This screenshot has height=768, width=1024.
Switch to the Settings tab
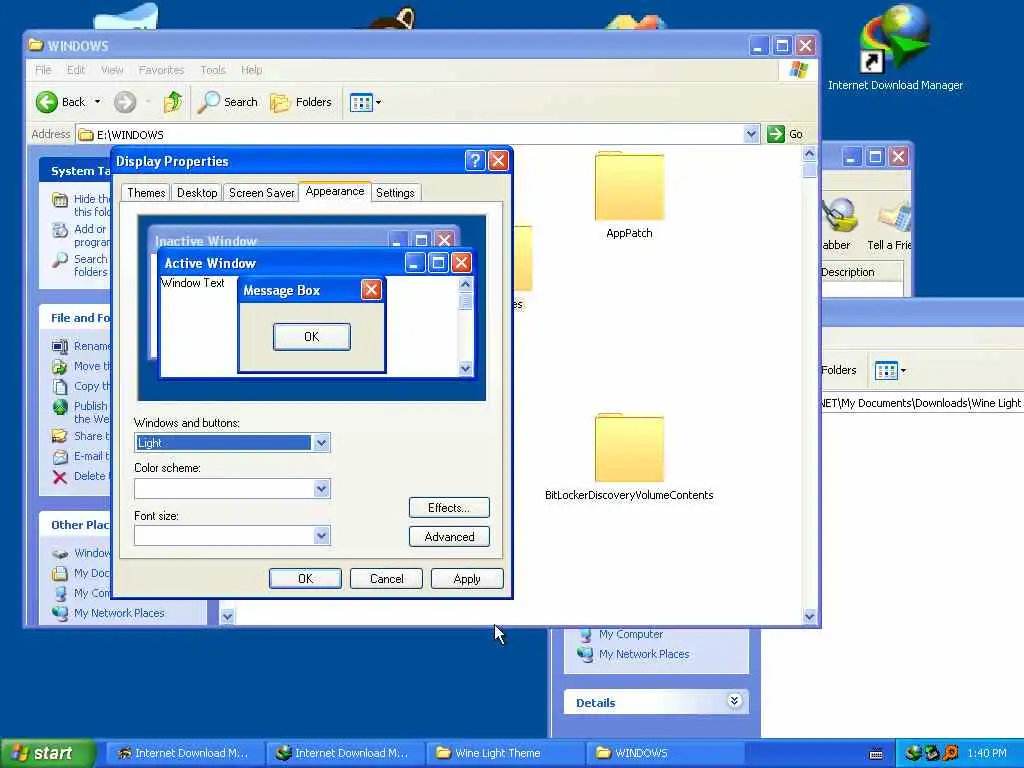click(x=395, y=193)
